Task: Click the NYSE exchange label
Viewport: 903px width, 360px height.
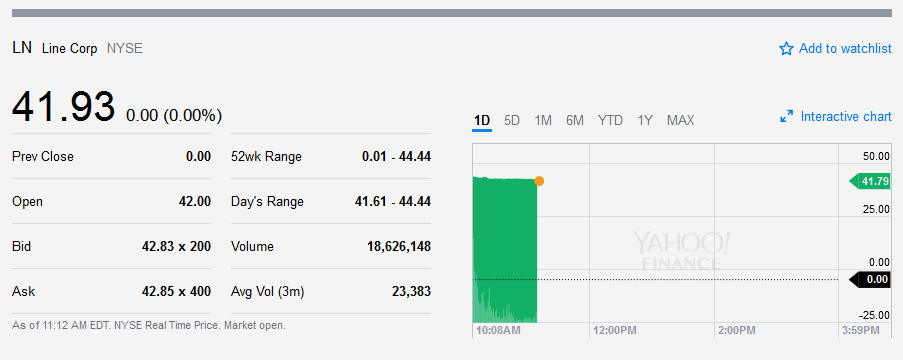Action: pyautogui.click(x=124, y=49)
